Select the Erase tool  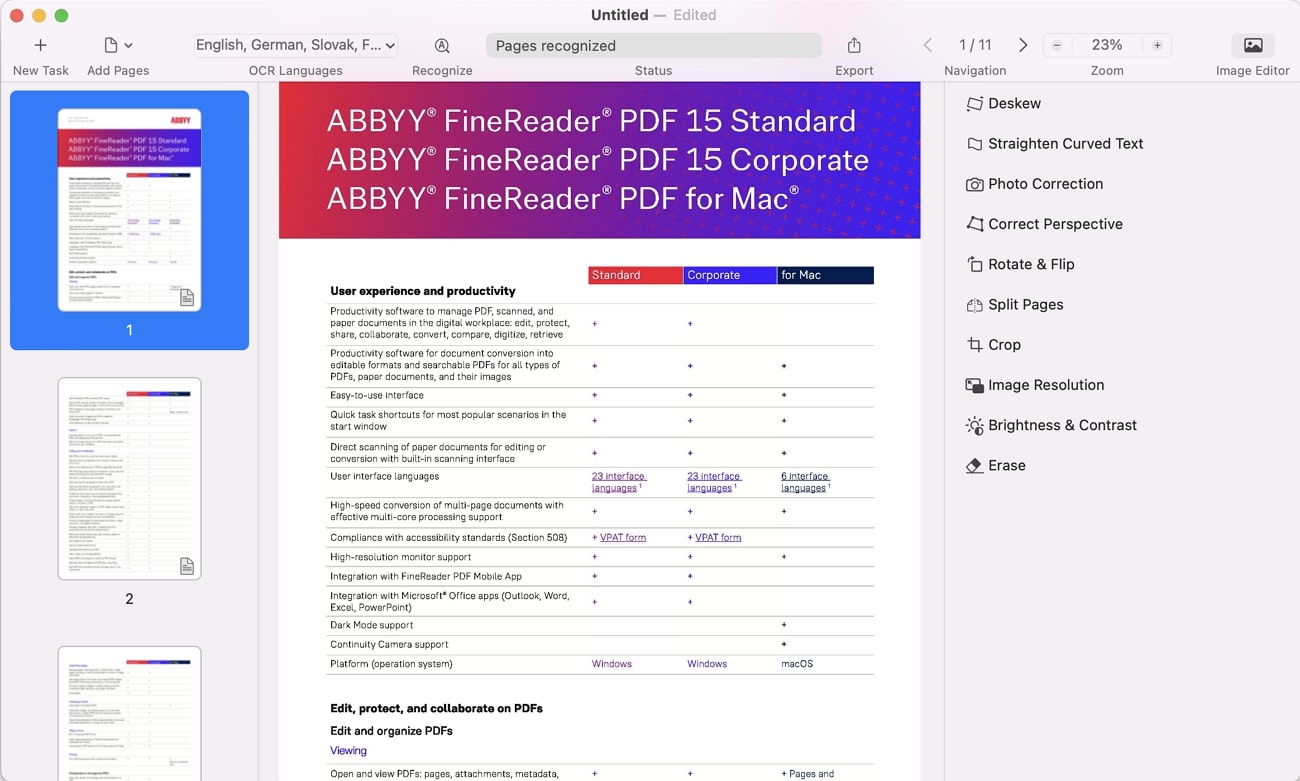(x=996, y=465)
